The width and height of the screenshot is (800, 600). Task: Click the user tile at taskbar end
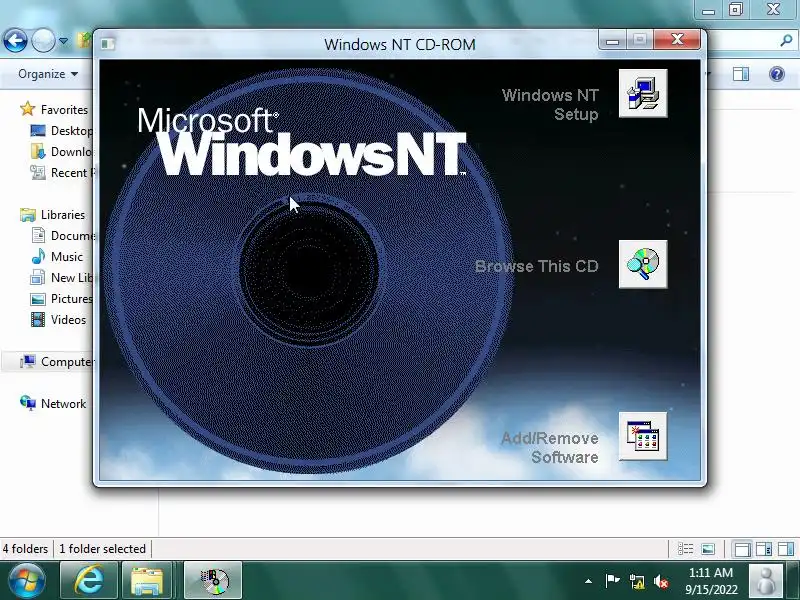coord(765,581)
